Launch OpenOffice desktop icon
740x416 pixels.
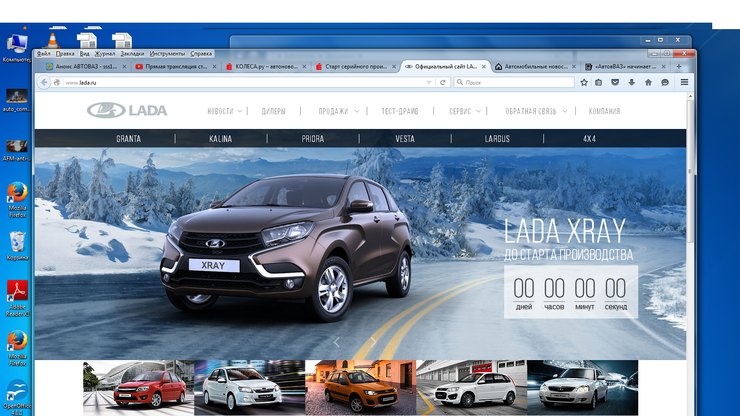(17, 397)
